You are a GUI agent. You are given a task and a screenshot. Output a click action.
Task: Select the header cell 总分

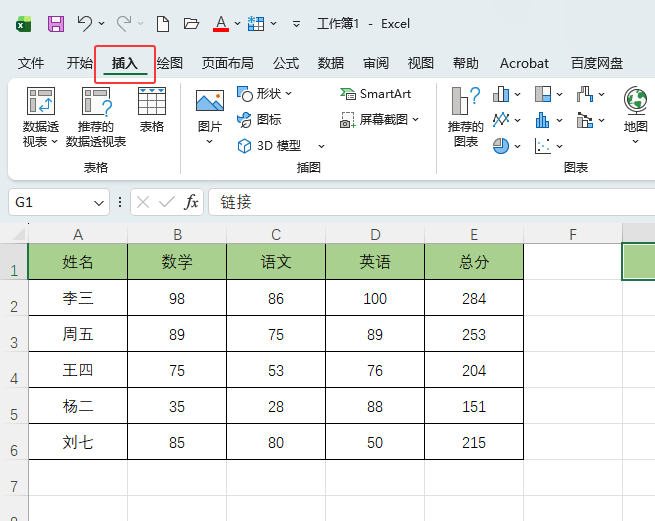tap(474, 262)
